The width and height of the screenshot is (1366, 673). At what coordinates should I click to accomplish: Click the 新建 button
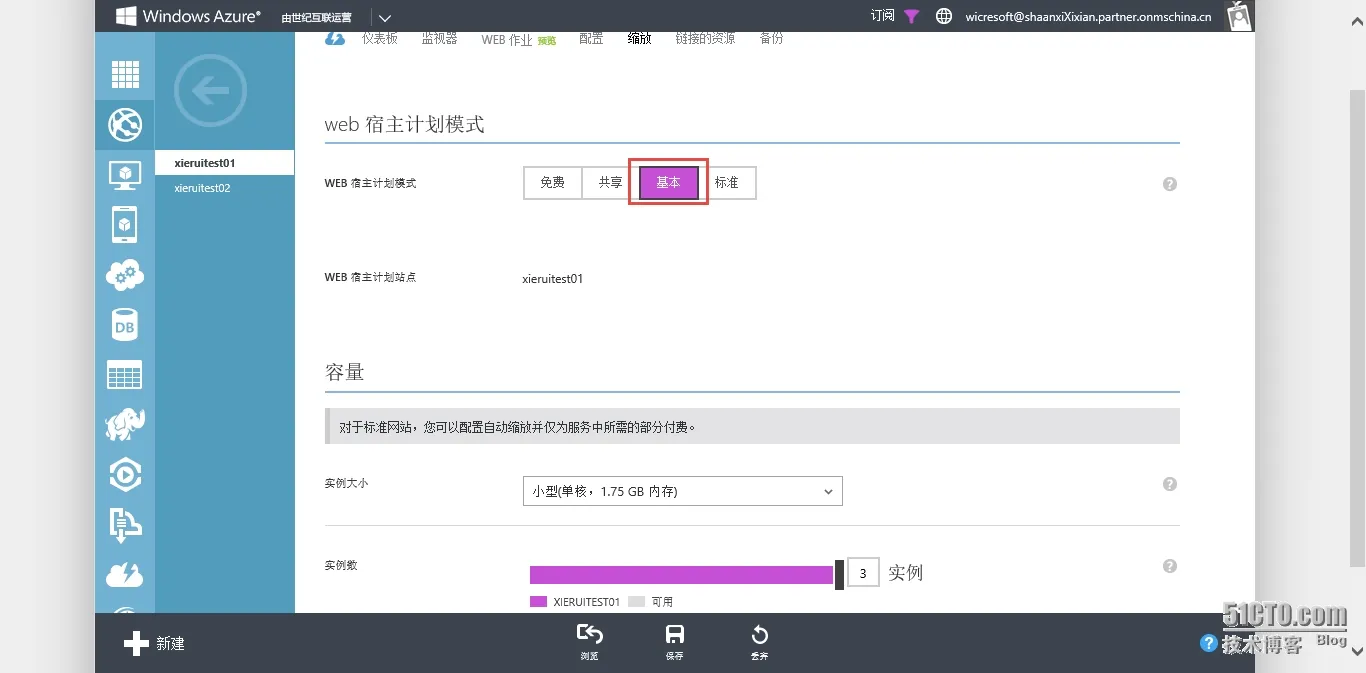tap(154, 643)
